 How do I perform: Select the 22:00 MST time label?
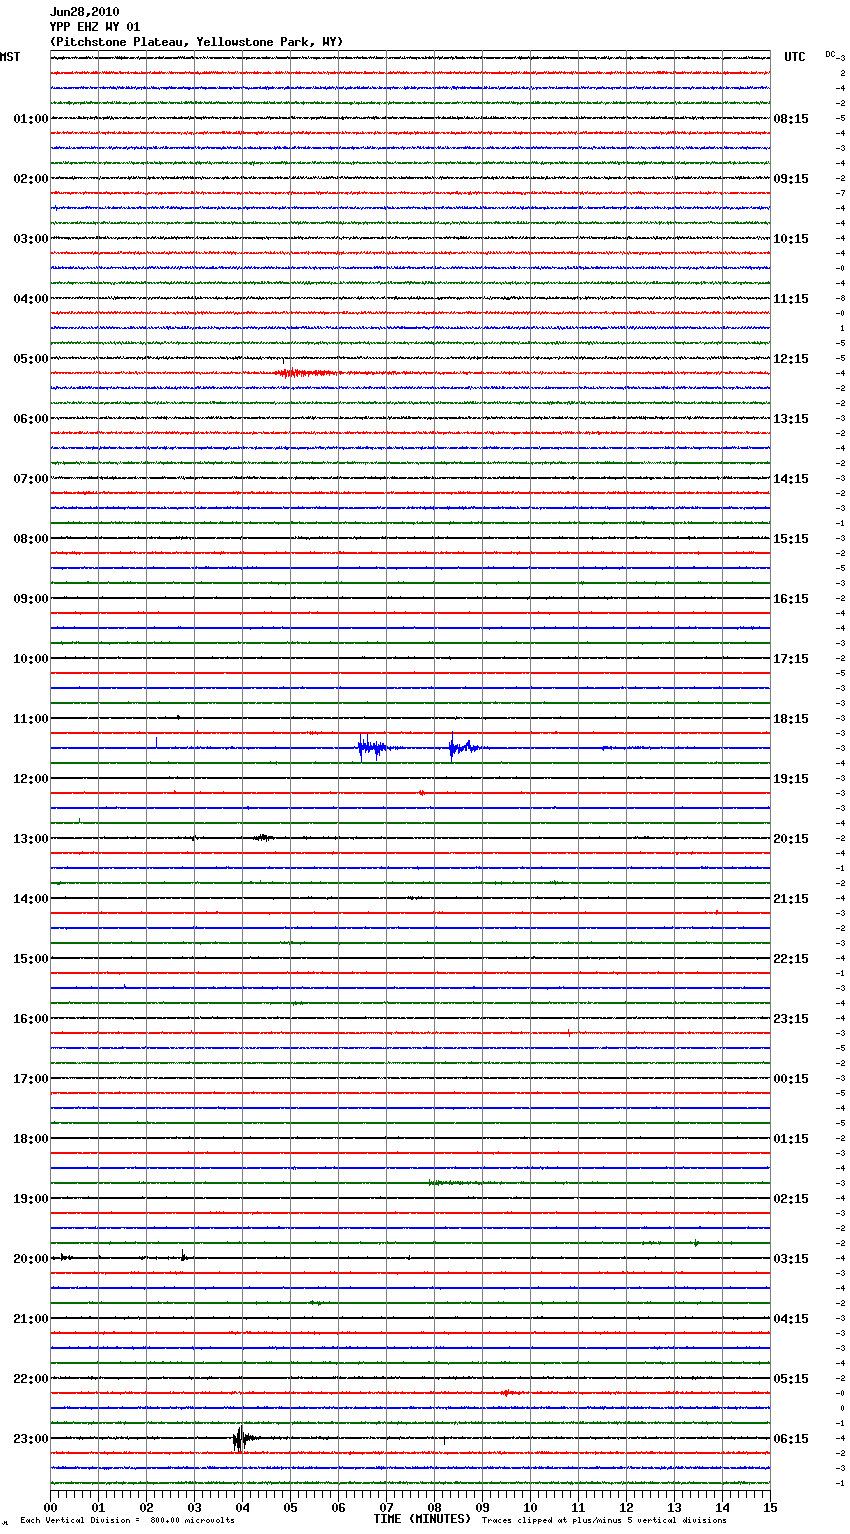coord(31,1379)
